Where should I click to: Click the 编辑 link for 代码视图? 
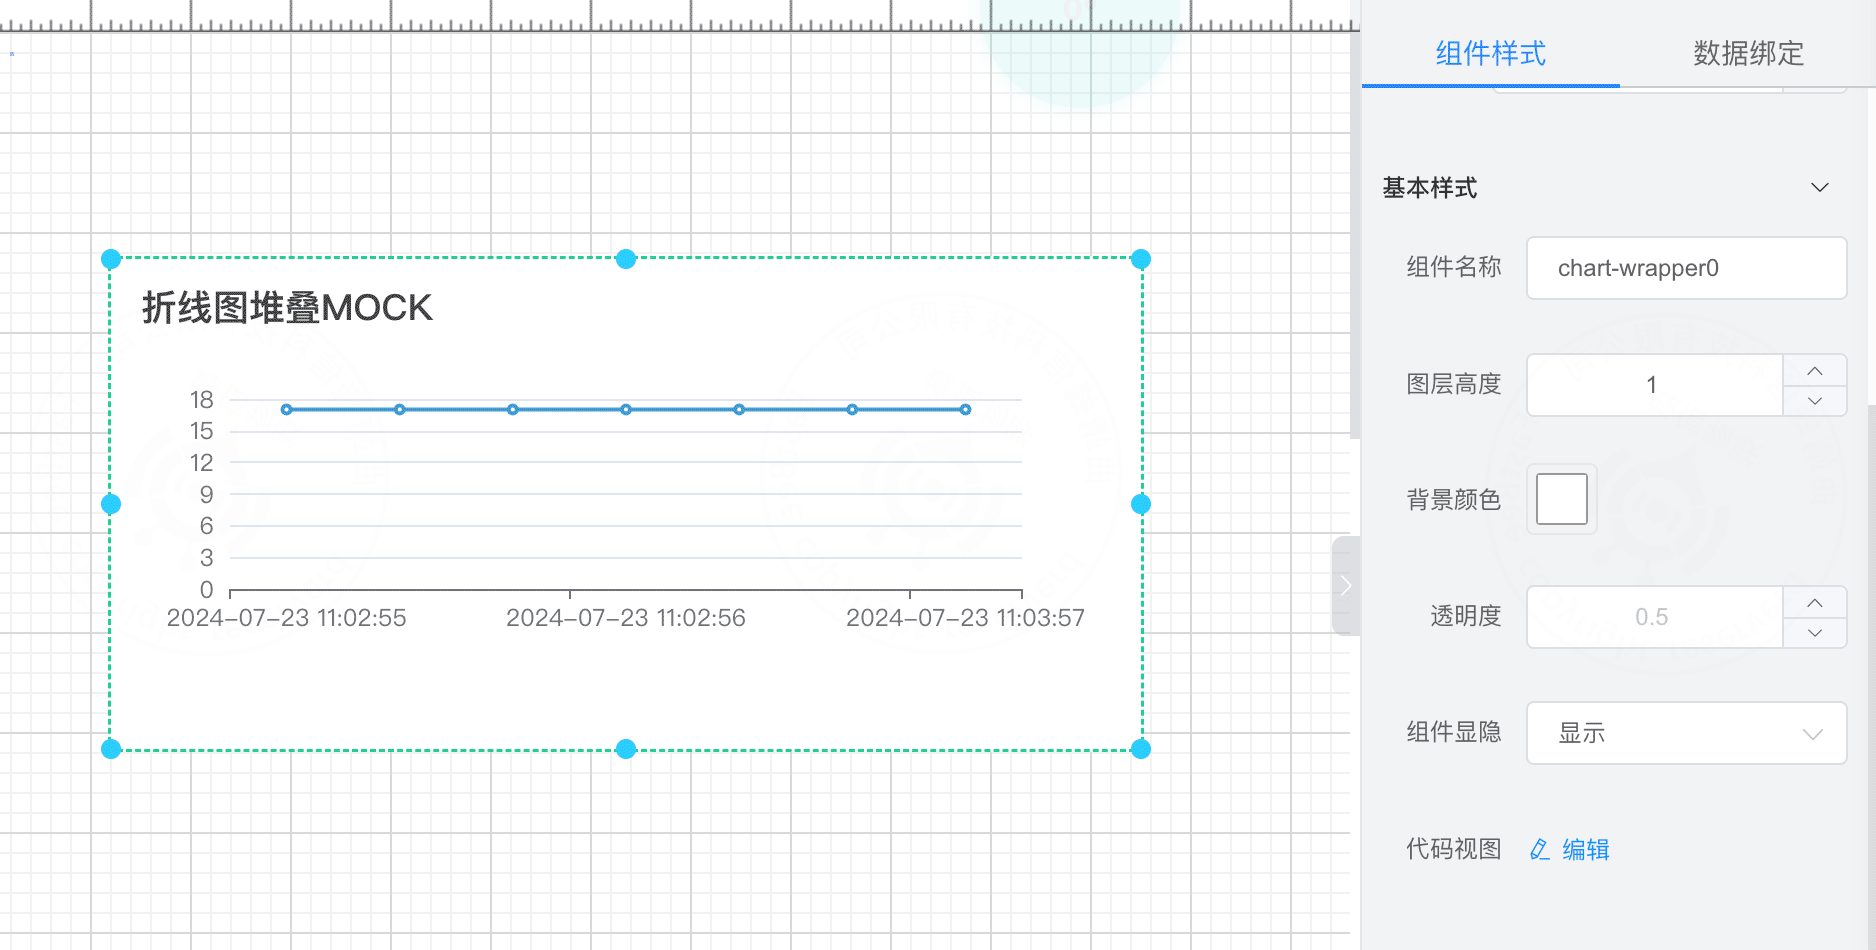(x=1586, y=849)
